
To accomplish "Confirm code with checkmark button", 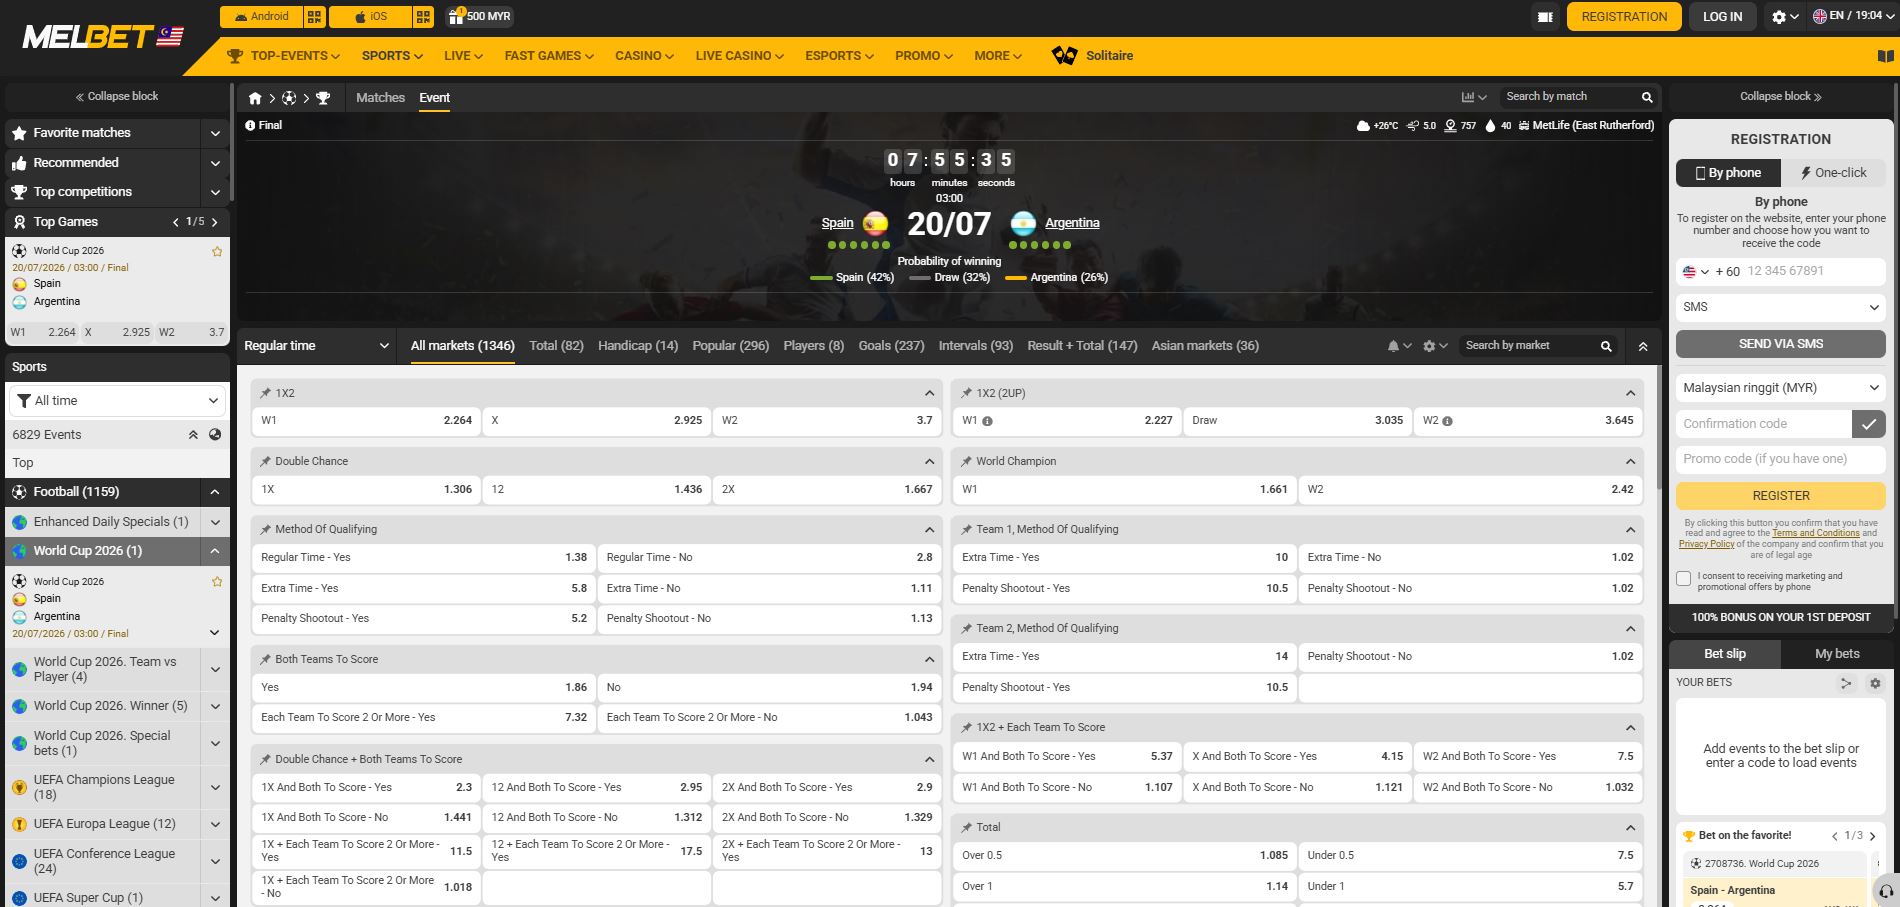I will point(1868,424).
